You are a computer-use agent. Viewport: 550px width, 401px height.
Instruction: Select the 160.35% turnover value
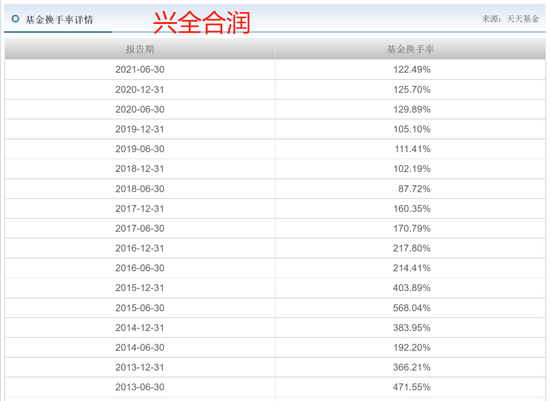(412, 209)
